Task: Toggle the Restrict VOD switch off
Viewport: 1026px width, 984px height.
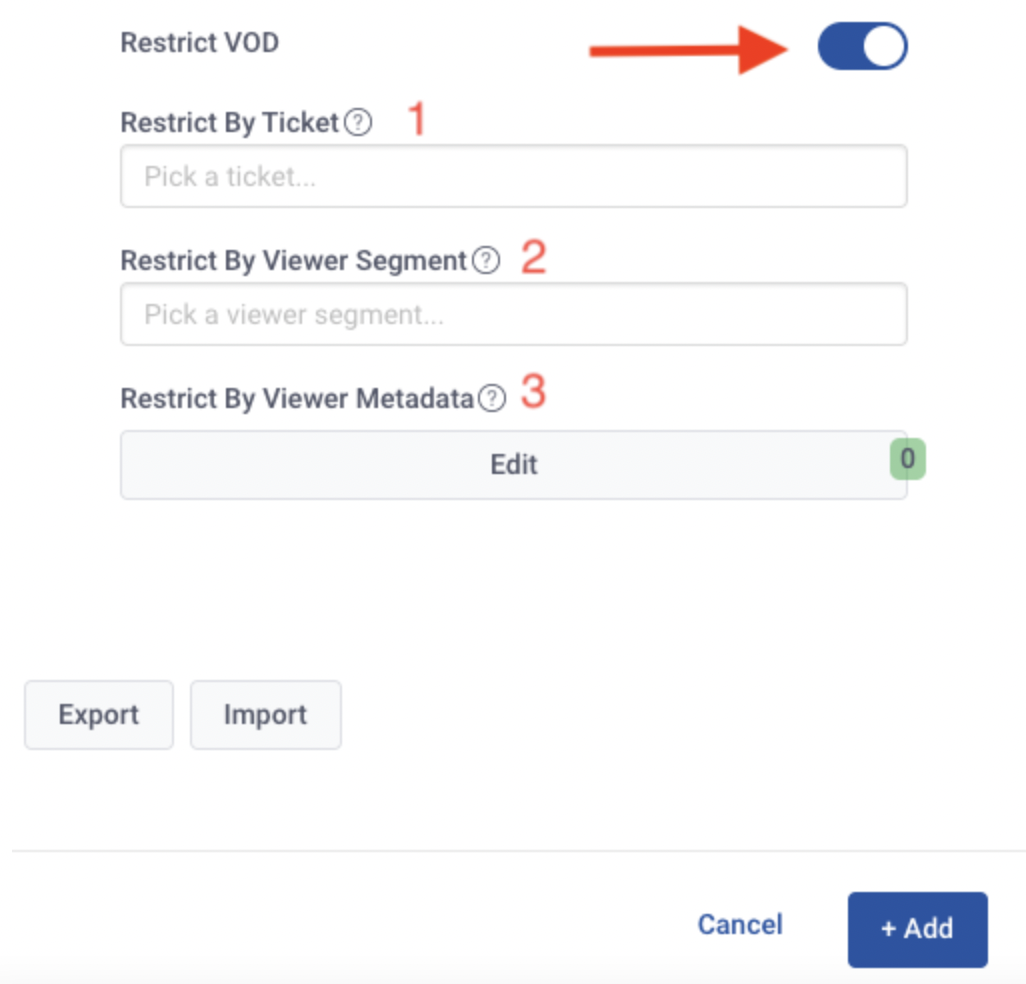Action: [x=862, y=46]
